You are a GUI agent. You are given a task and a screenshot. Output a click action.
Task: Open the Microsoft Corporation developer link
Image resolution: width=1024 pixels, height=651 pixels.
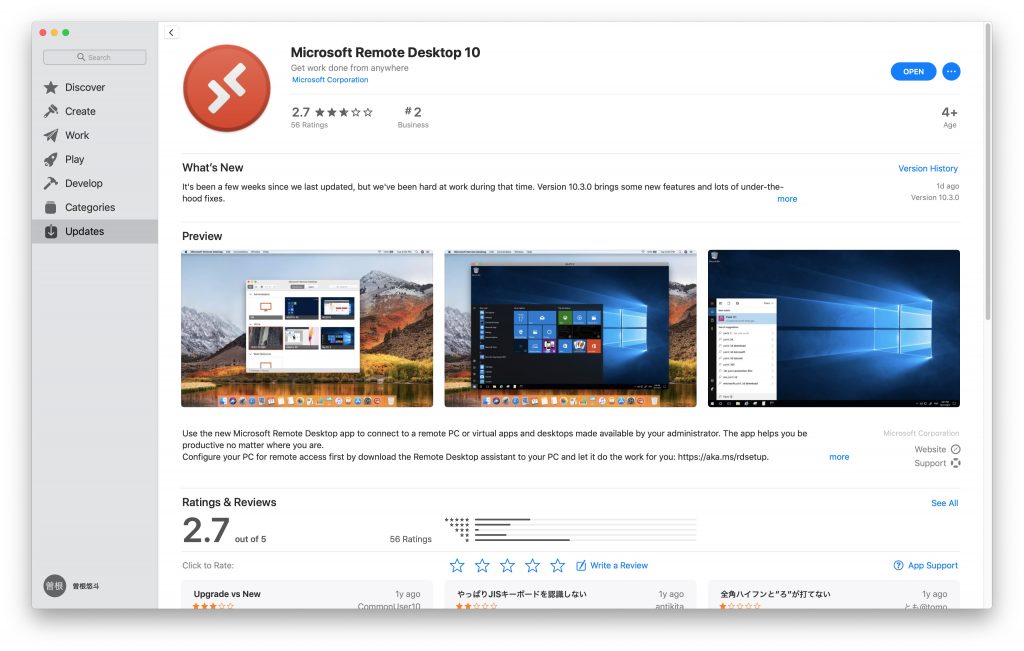(330, 80)
